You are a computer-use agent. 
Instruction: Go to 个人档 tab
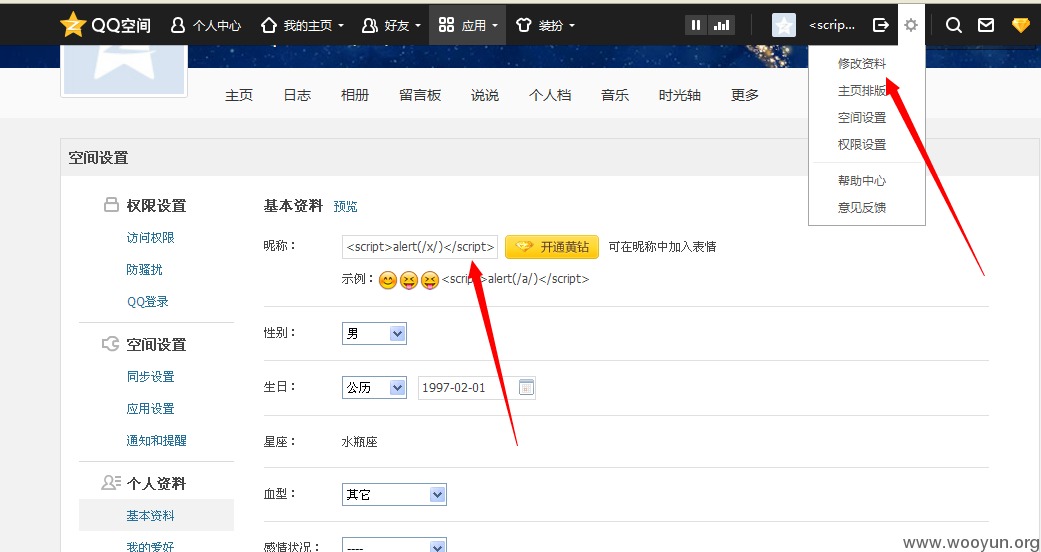(x=550, y=95)
